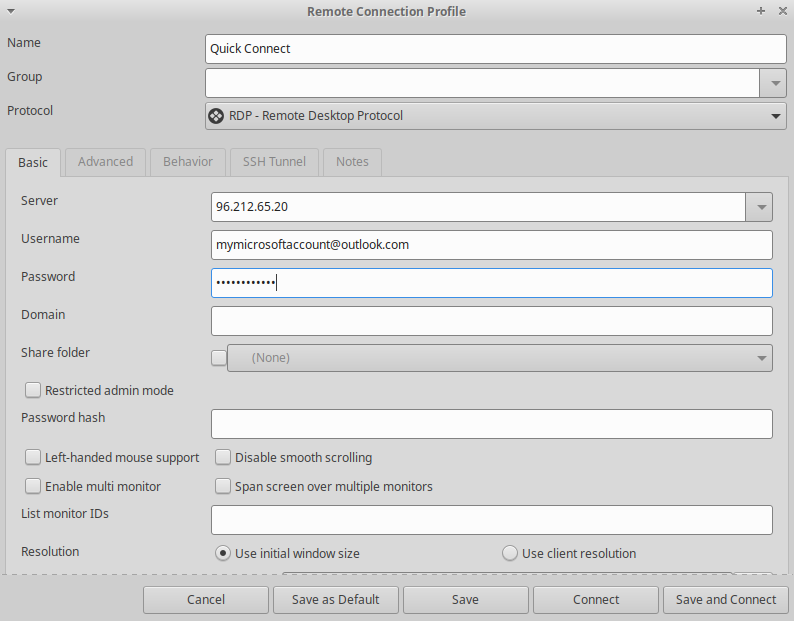Open the SSH Tunnel tab
This screenshot has width=794, height=621.
pyautogui.click(x=275, y=162)
